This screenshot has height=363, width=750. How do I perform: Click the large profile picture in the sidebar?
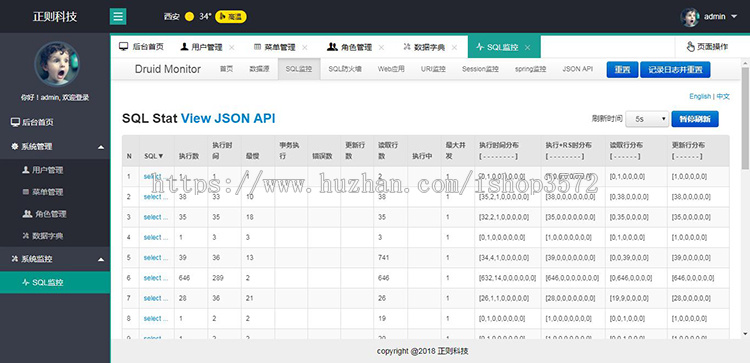[x=57, y=63]
